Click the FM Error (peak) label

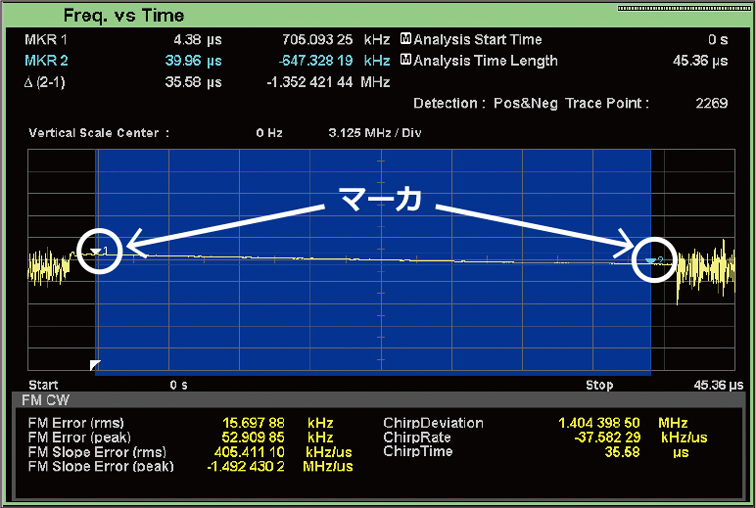(79, 438)
